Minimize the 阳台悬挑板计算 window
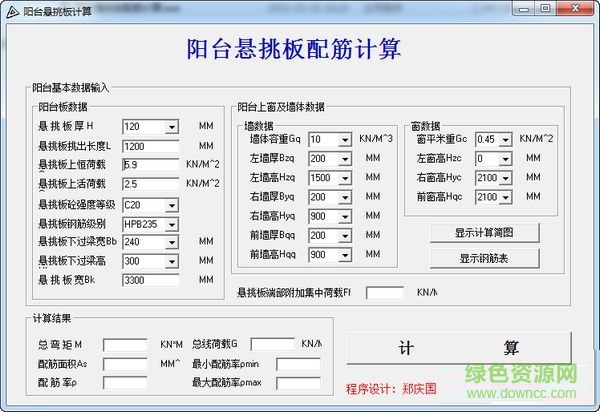Viewport: 600px width, 412px height. 524,8
